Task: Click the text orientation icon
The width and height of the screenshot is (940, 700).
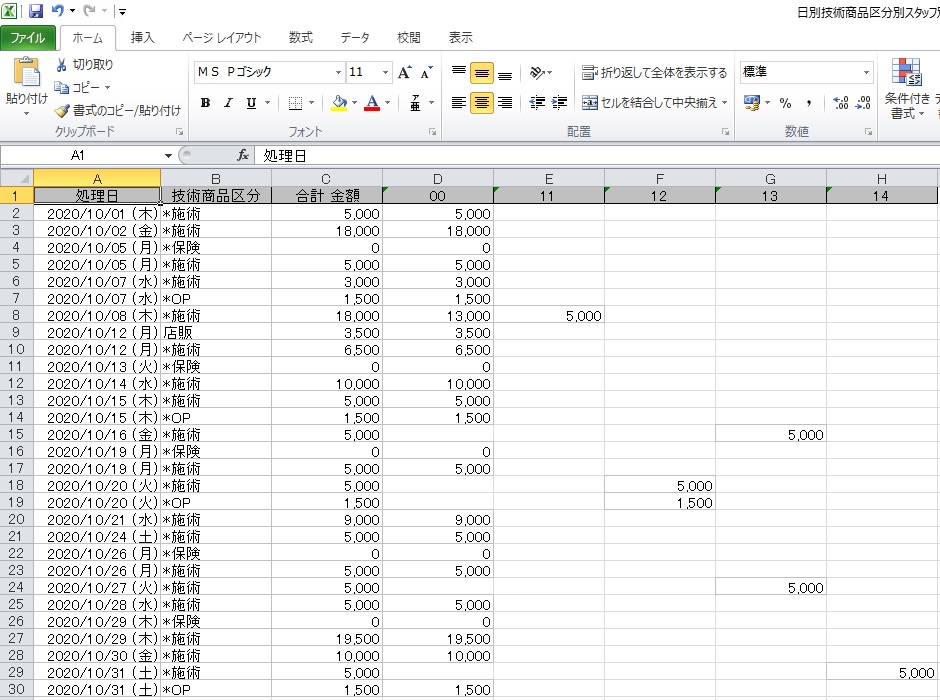Action: coord(537,73)
